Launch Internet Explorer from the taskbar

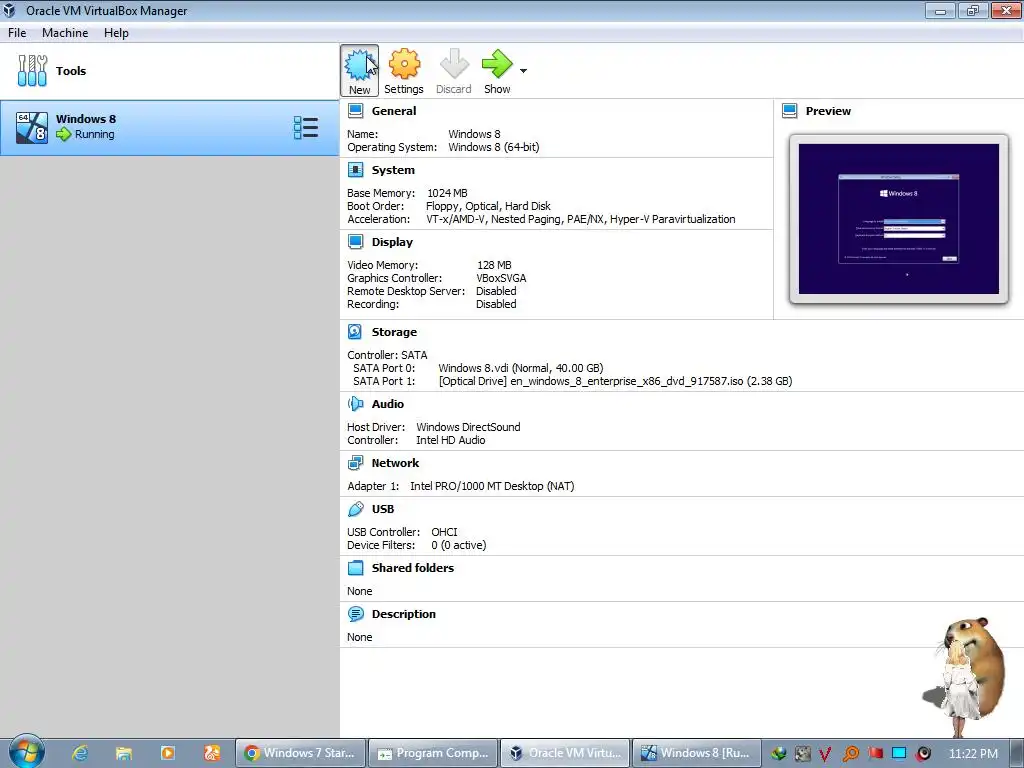pos(80,753)
